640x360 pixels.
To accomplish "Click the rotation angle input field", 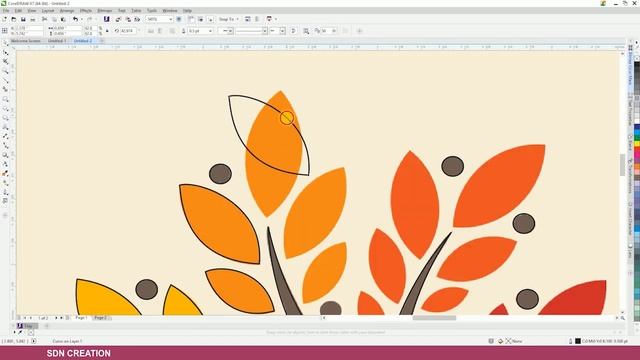I will 127,31.
